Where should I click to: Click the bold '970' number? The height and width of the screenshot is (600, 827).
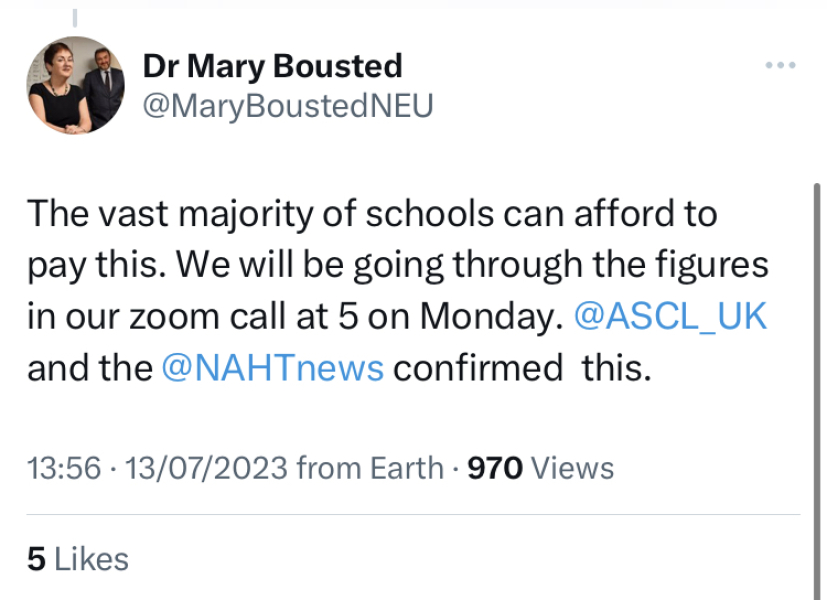tap(495, 467)
